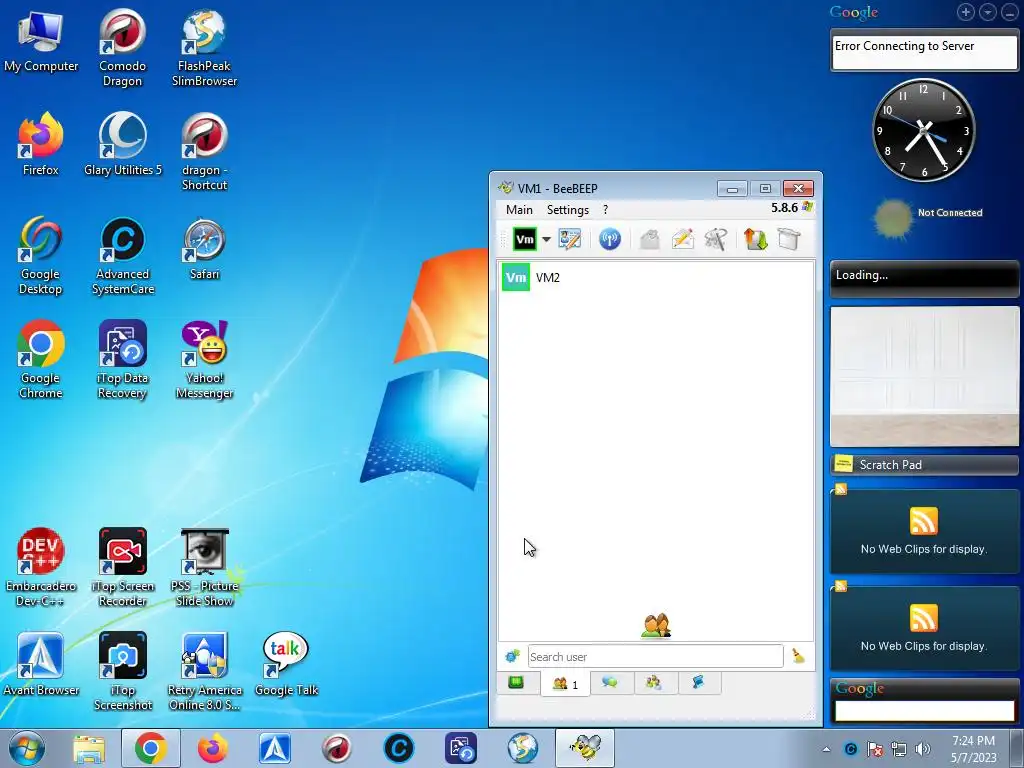Open My Computer desktop icon
This screenshot has width=1024, height=768.
click(x=41, y=40)
